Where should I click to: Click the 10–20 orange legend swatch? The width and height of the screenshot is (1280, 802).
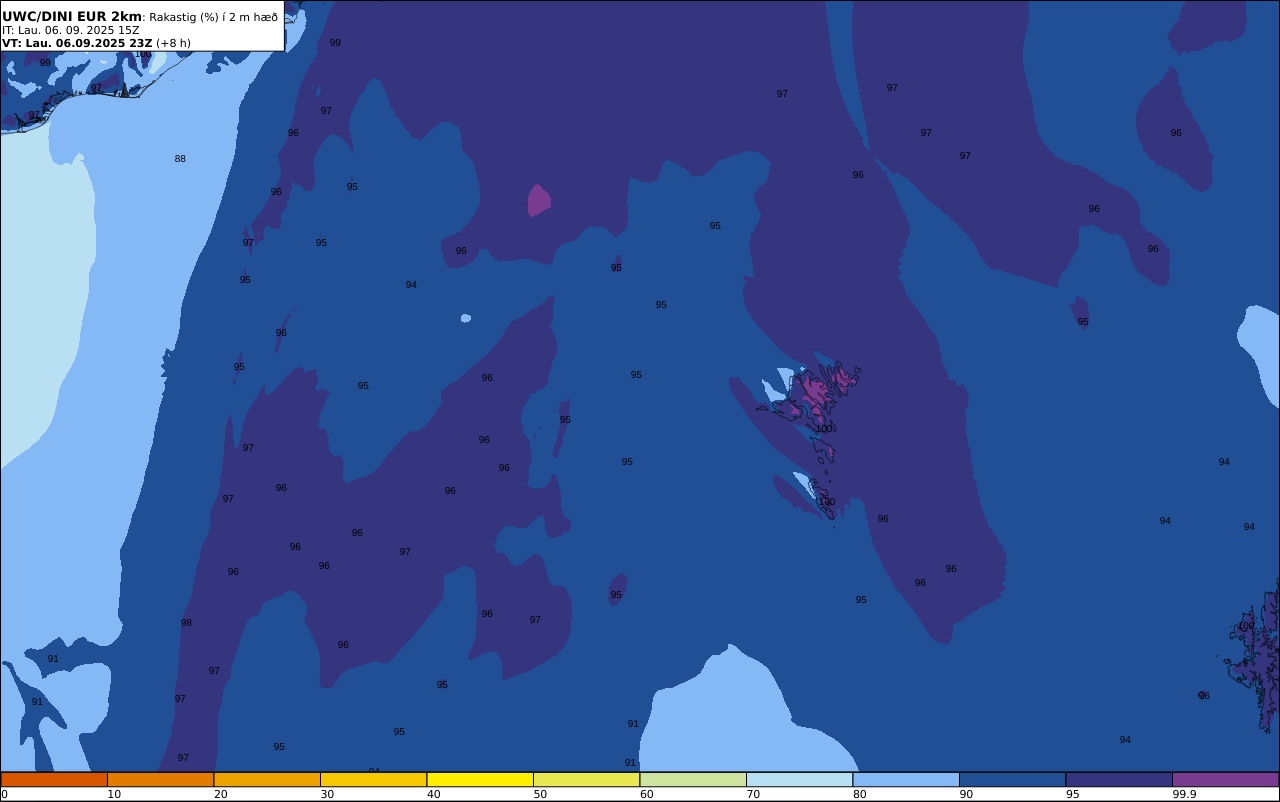[x=160, y=779]
